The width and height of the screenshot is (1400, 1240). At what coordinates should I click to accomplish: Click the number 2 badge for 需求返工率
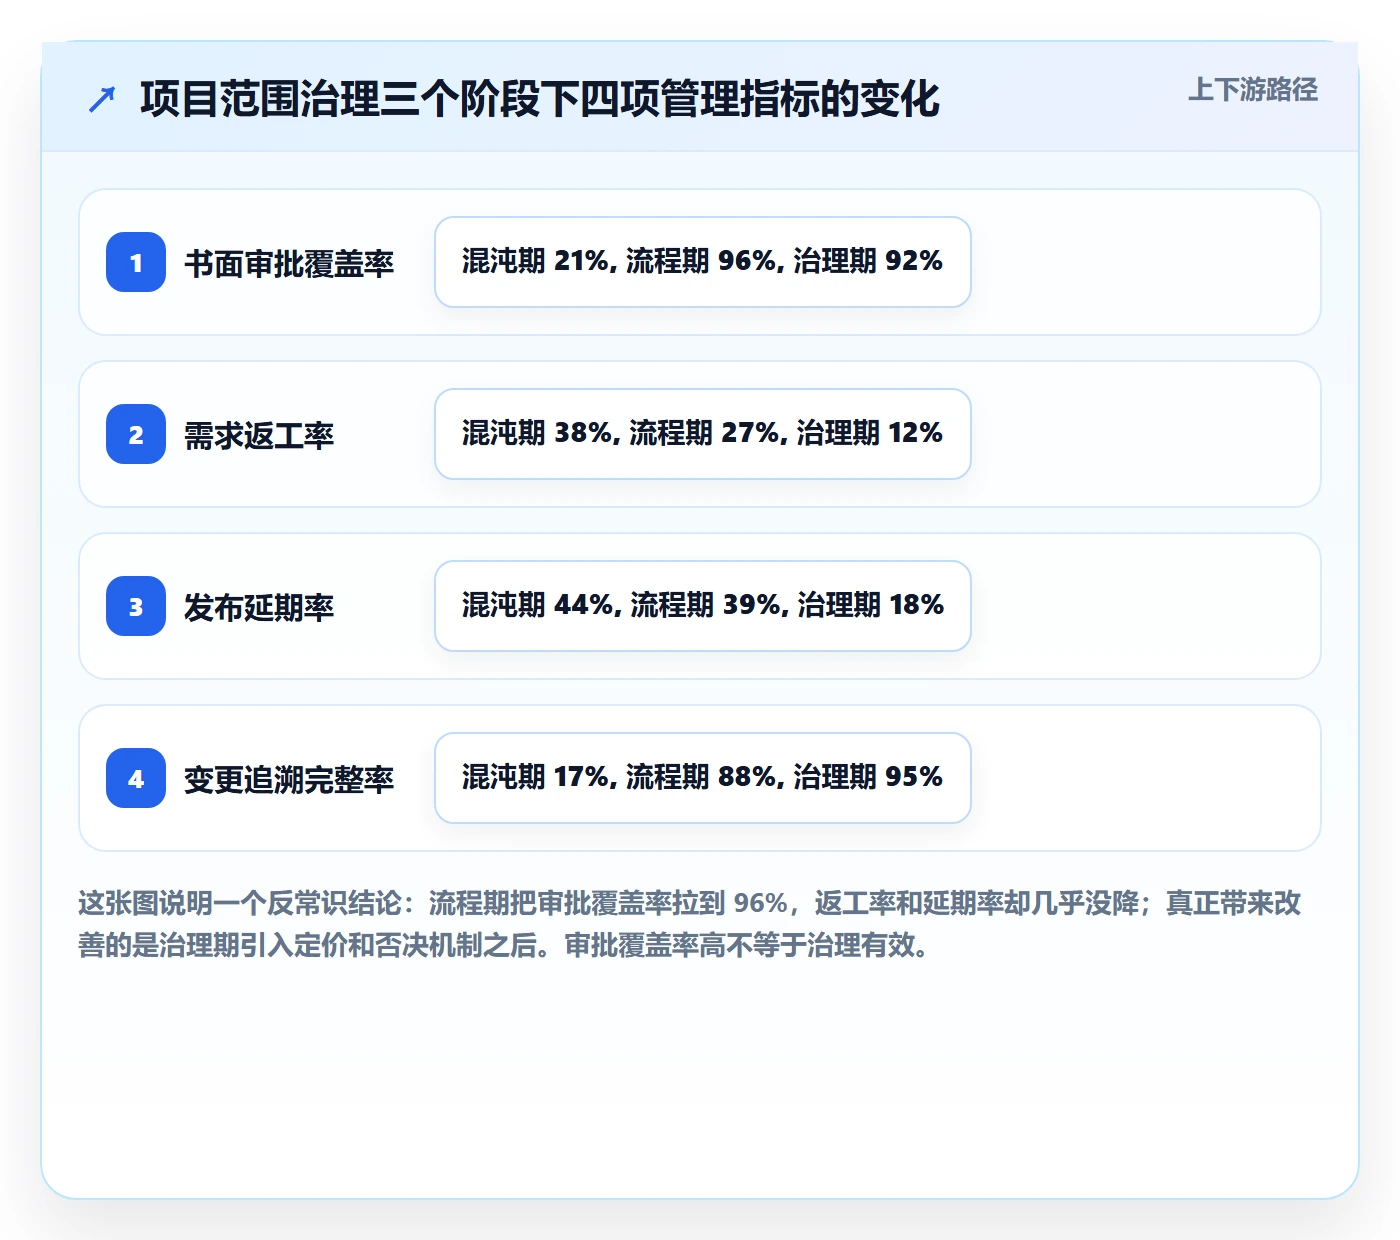tap(136, 434)
